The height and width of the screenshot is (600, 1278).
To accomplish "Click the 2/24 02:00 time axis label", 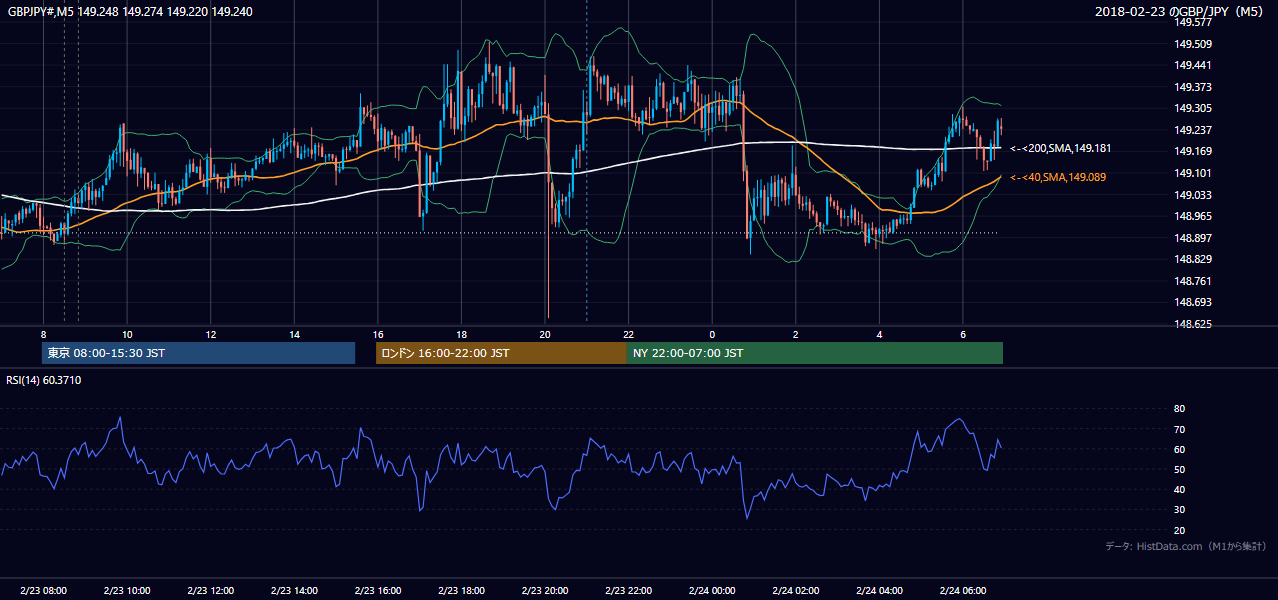I will [x=795, y=590].
